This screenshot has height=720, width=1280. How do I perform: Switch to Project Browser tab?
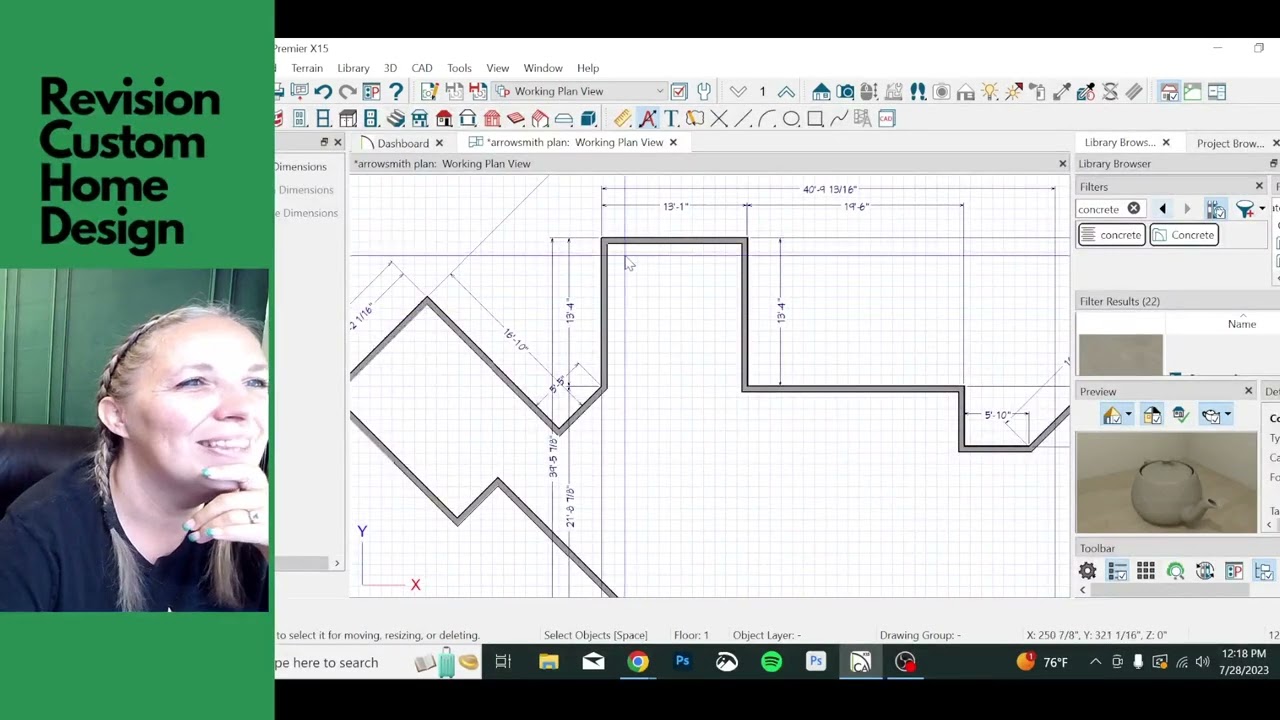coord(1231,143)
